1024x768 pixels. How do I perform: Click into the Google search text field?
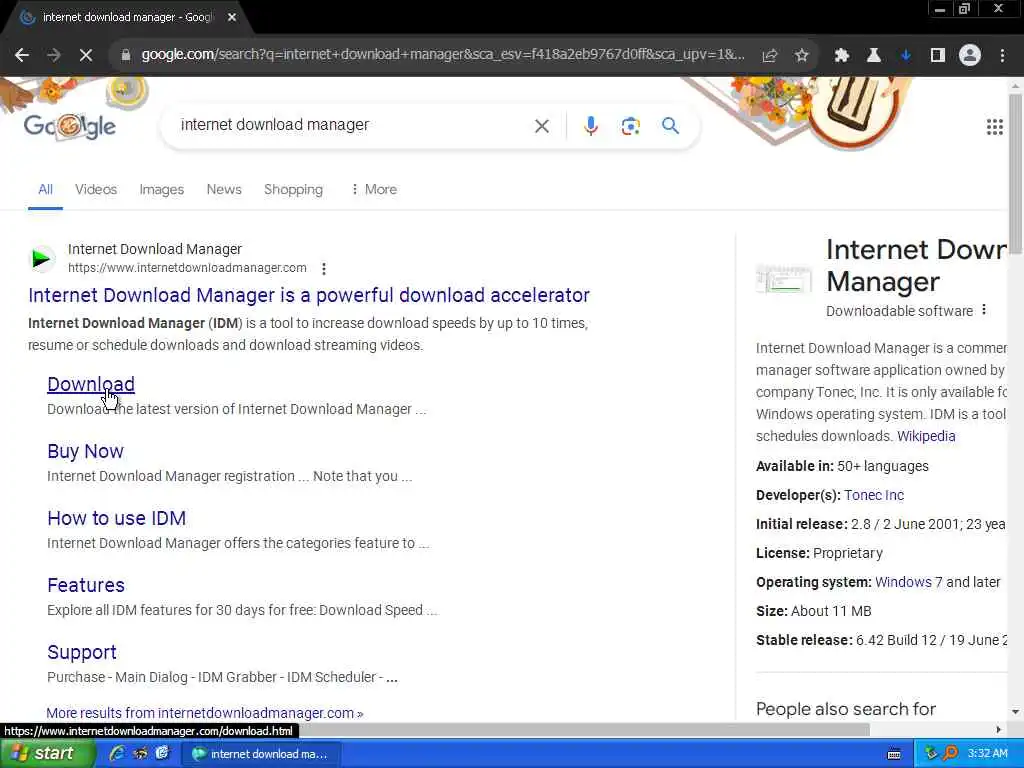[353, 125]
